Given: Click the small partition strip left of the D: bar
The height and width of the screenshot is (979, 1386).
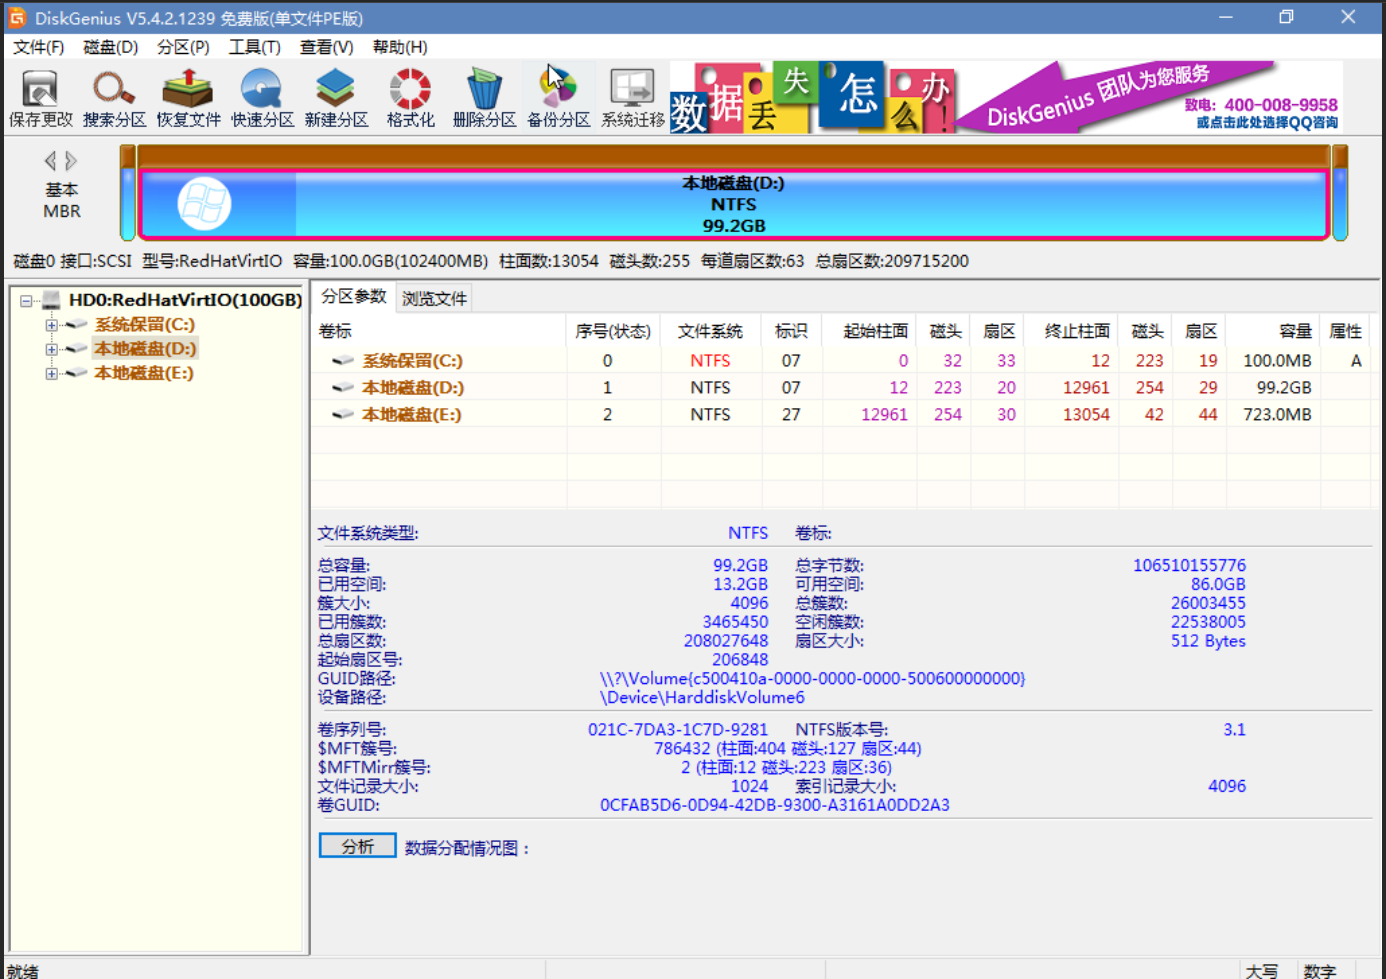Looking at the screenshot, I should point(128,193).
